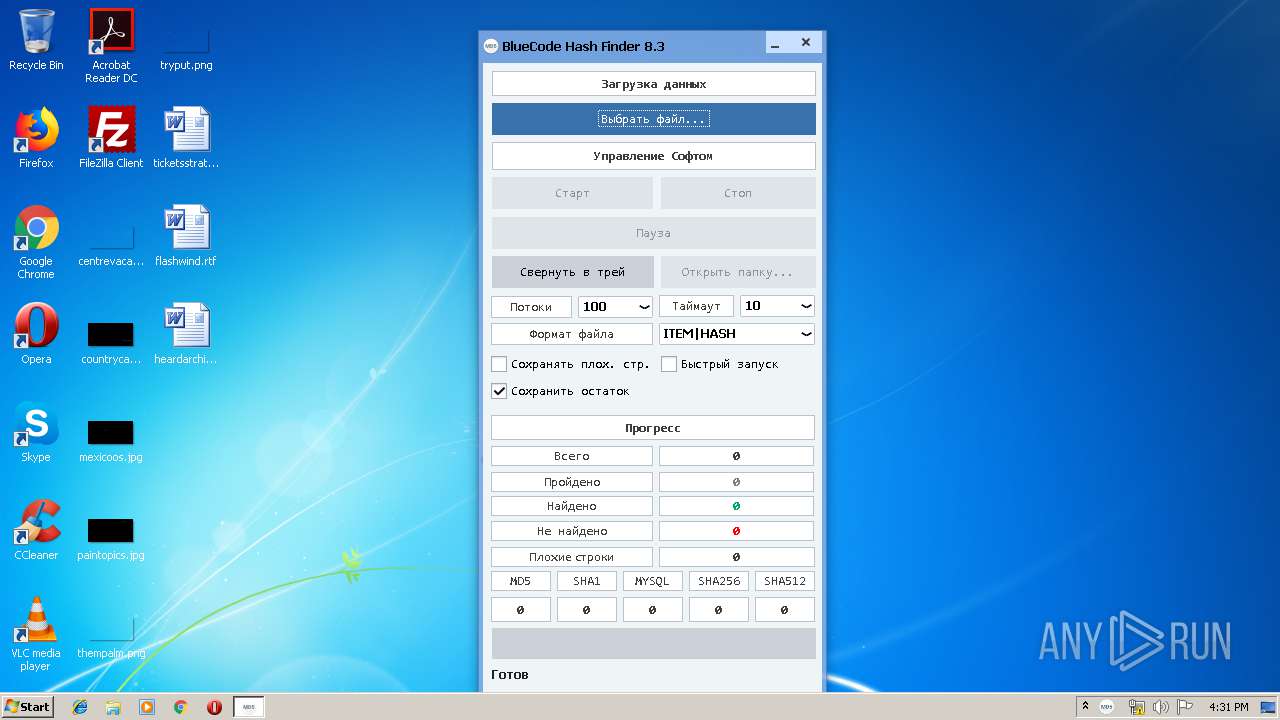This screenshot has width=1280, height=720.
Task: Click the MYSQL hash type label
Action: [x=653, y=581]
